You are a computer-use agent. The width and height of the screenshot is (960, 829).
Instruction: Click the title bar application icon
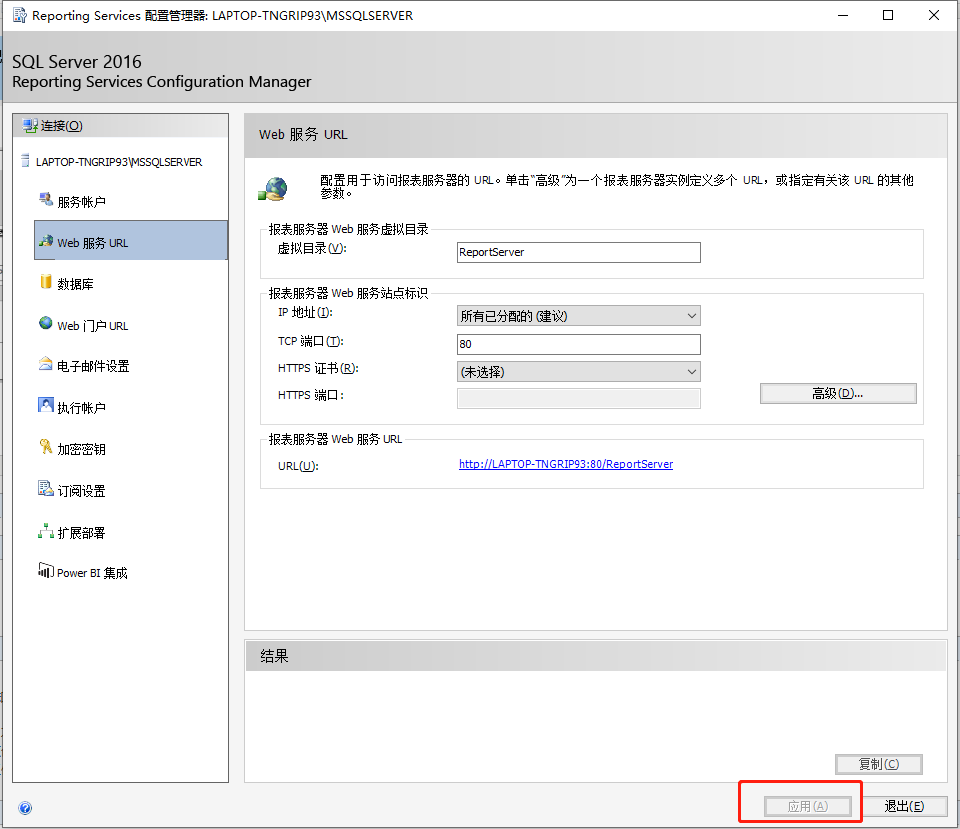pos(20,15)
